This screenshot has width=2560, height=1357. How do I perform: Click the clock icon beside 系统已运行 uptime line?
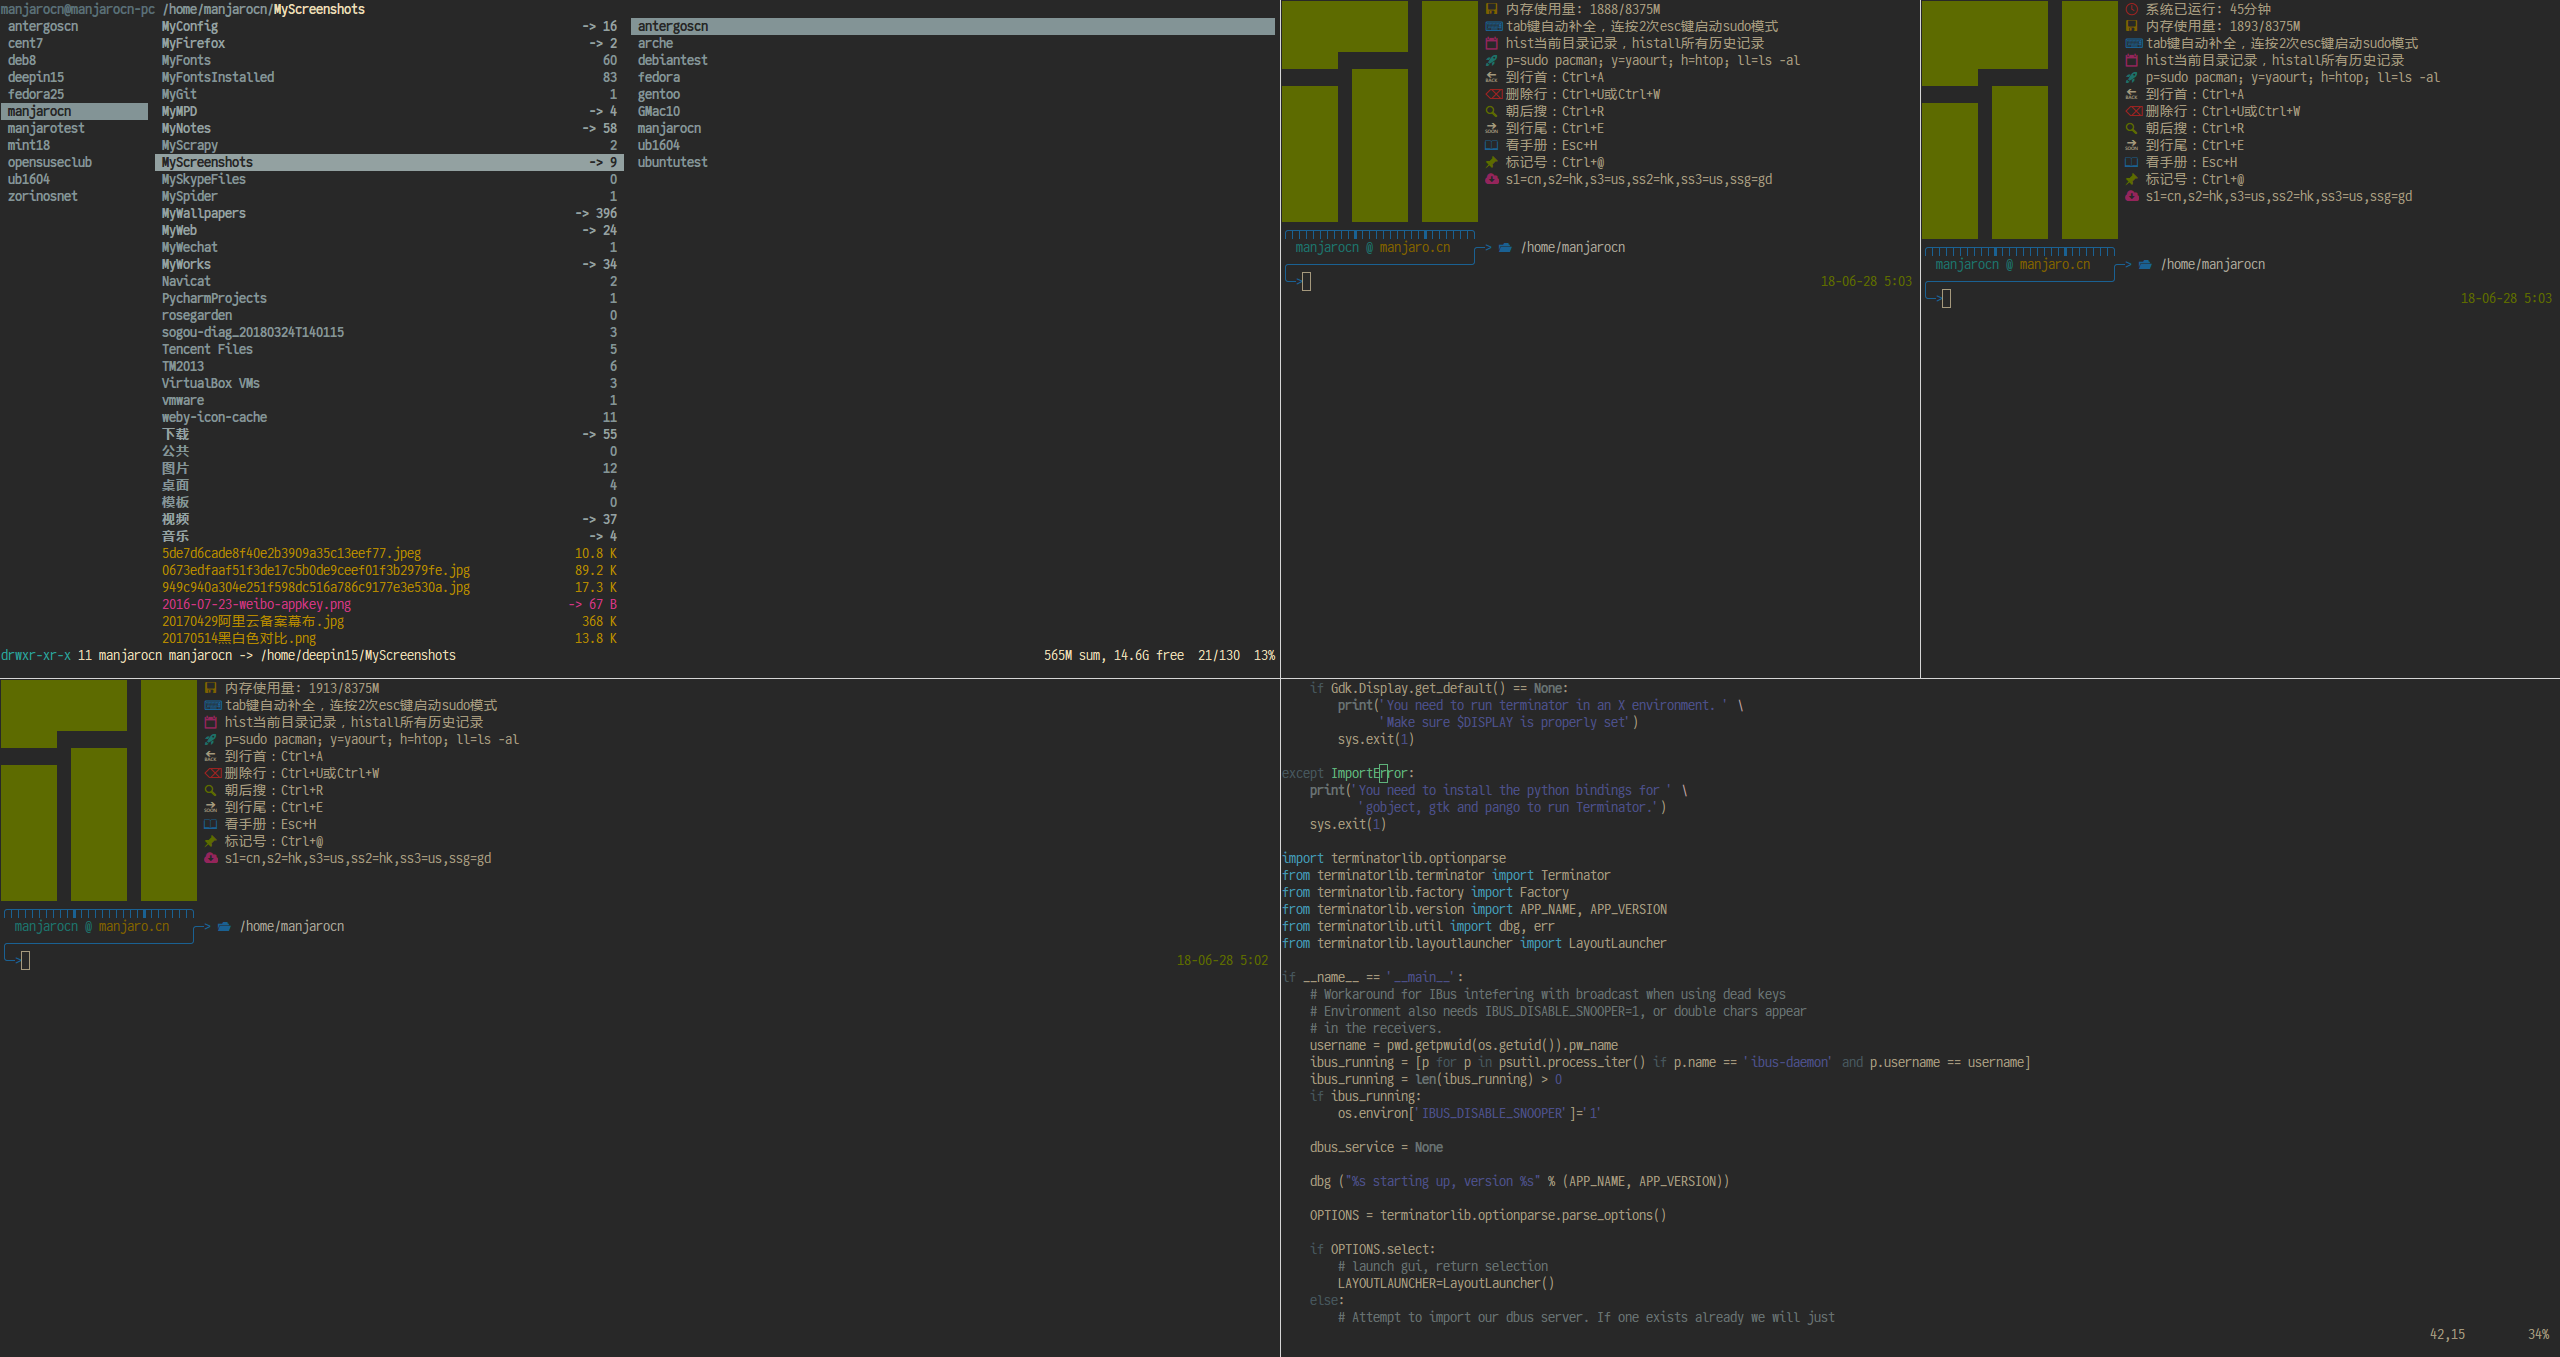[x=2131, y=9]
